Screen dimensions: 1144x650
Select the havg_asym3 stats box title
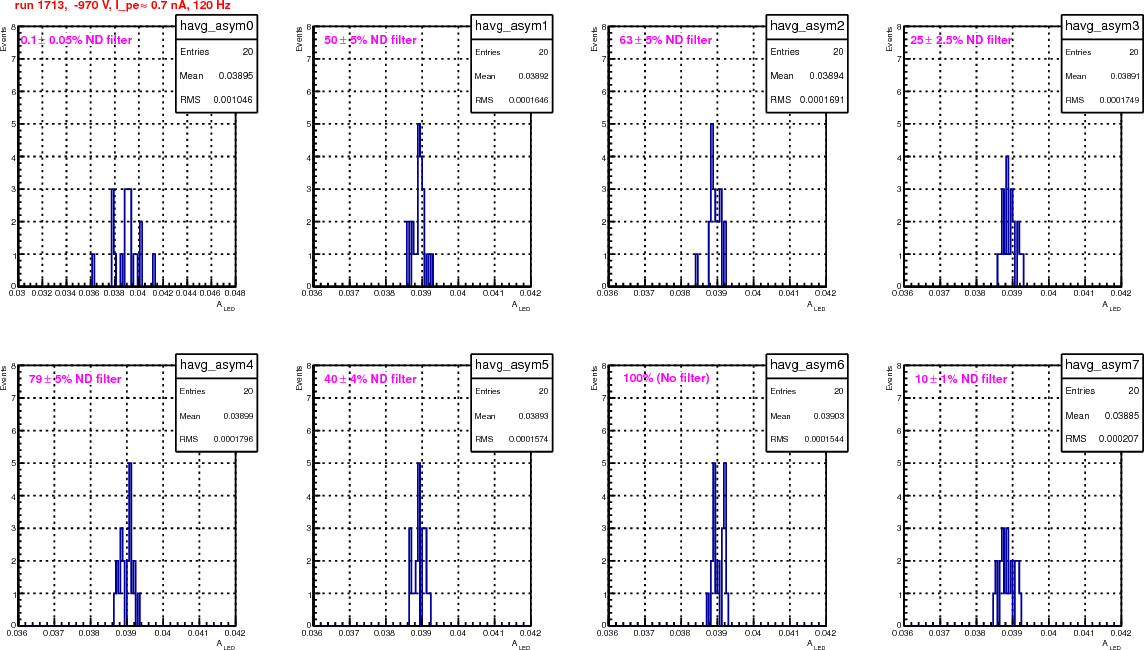click(1102, 26)
